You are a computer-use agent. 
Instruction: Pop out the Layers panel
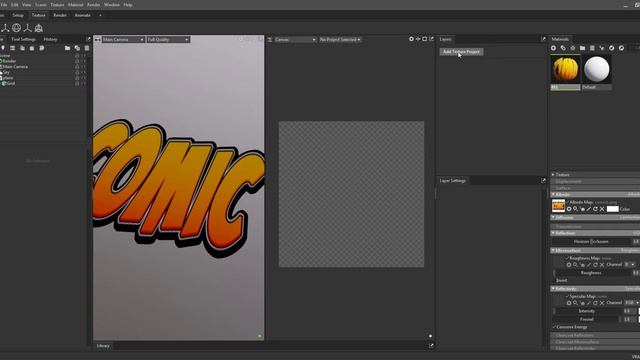[x=543, y=39]
